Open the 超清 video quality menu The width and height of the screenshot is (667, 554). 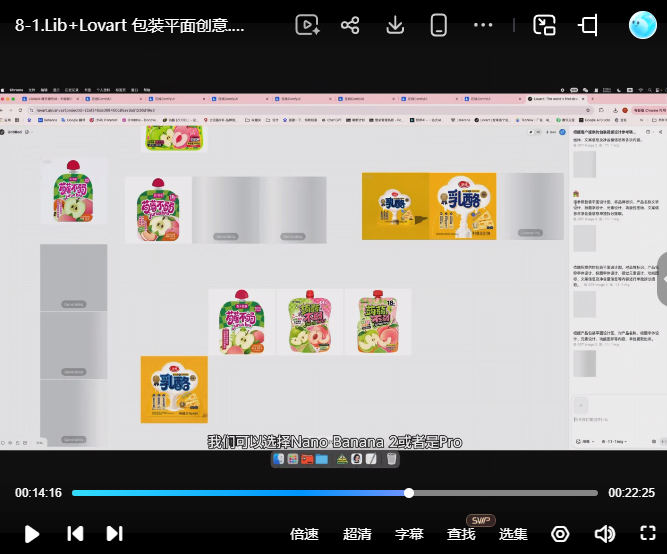point(357,534)
